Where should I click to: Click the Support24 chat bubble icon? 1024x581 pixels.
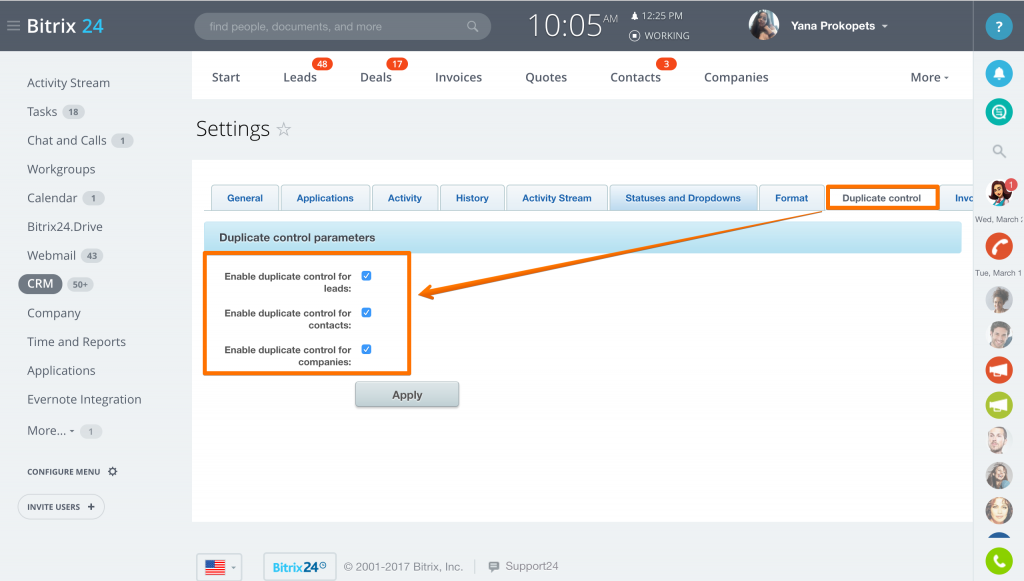pyautogui.click(x=494, y=567)
